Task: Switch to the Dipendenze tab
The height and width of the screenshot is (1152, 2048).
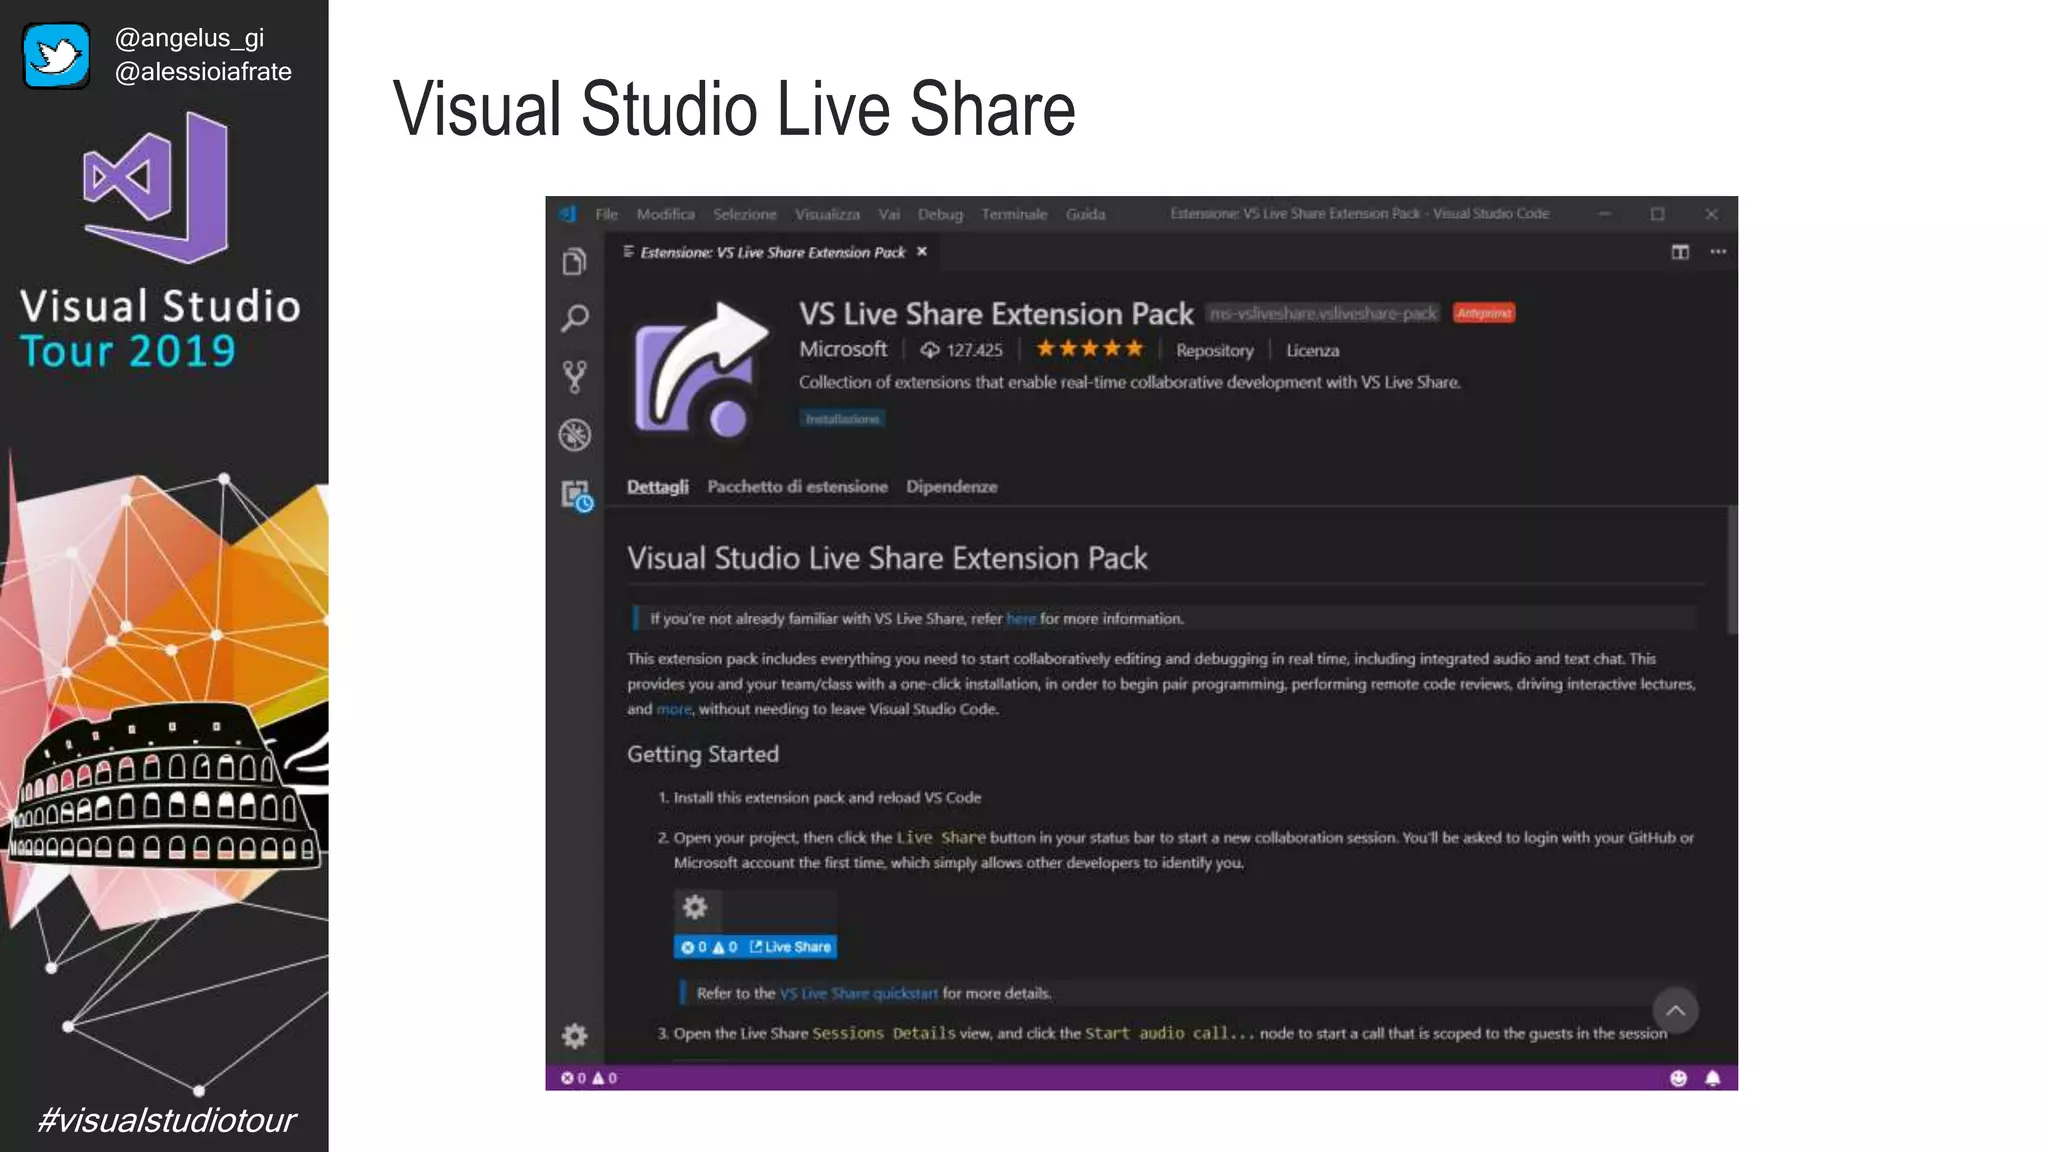Action: pos(951,487)
